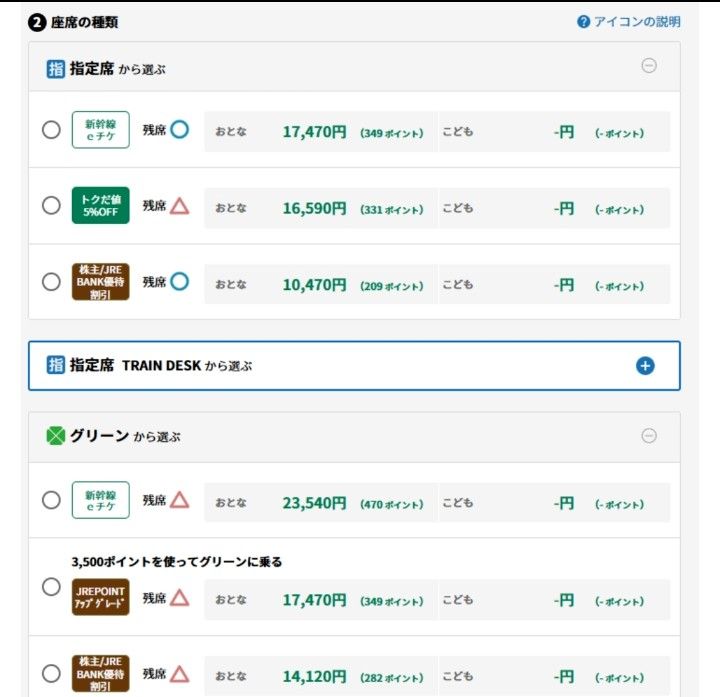Image resolution: width=720 pixels, height=697 pixels.
Task: Select the 10,470円 株主/JRE BANK優待割引 radio
Action: [51, 281]
